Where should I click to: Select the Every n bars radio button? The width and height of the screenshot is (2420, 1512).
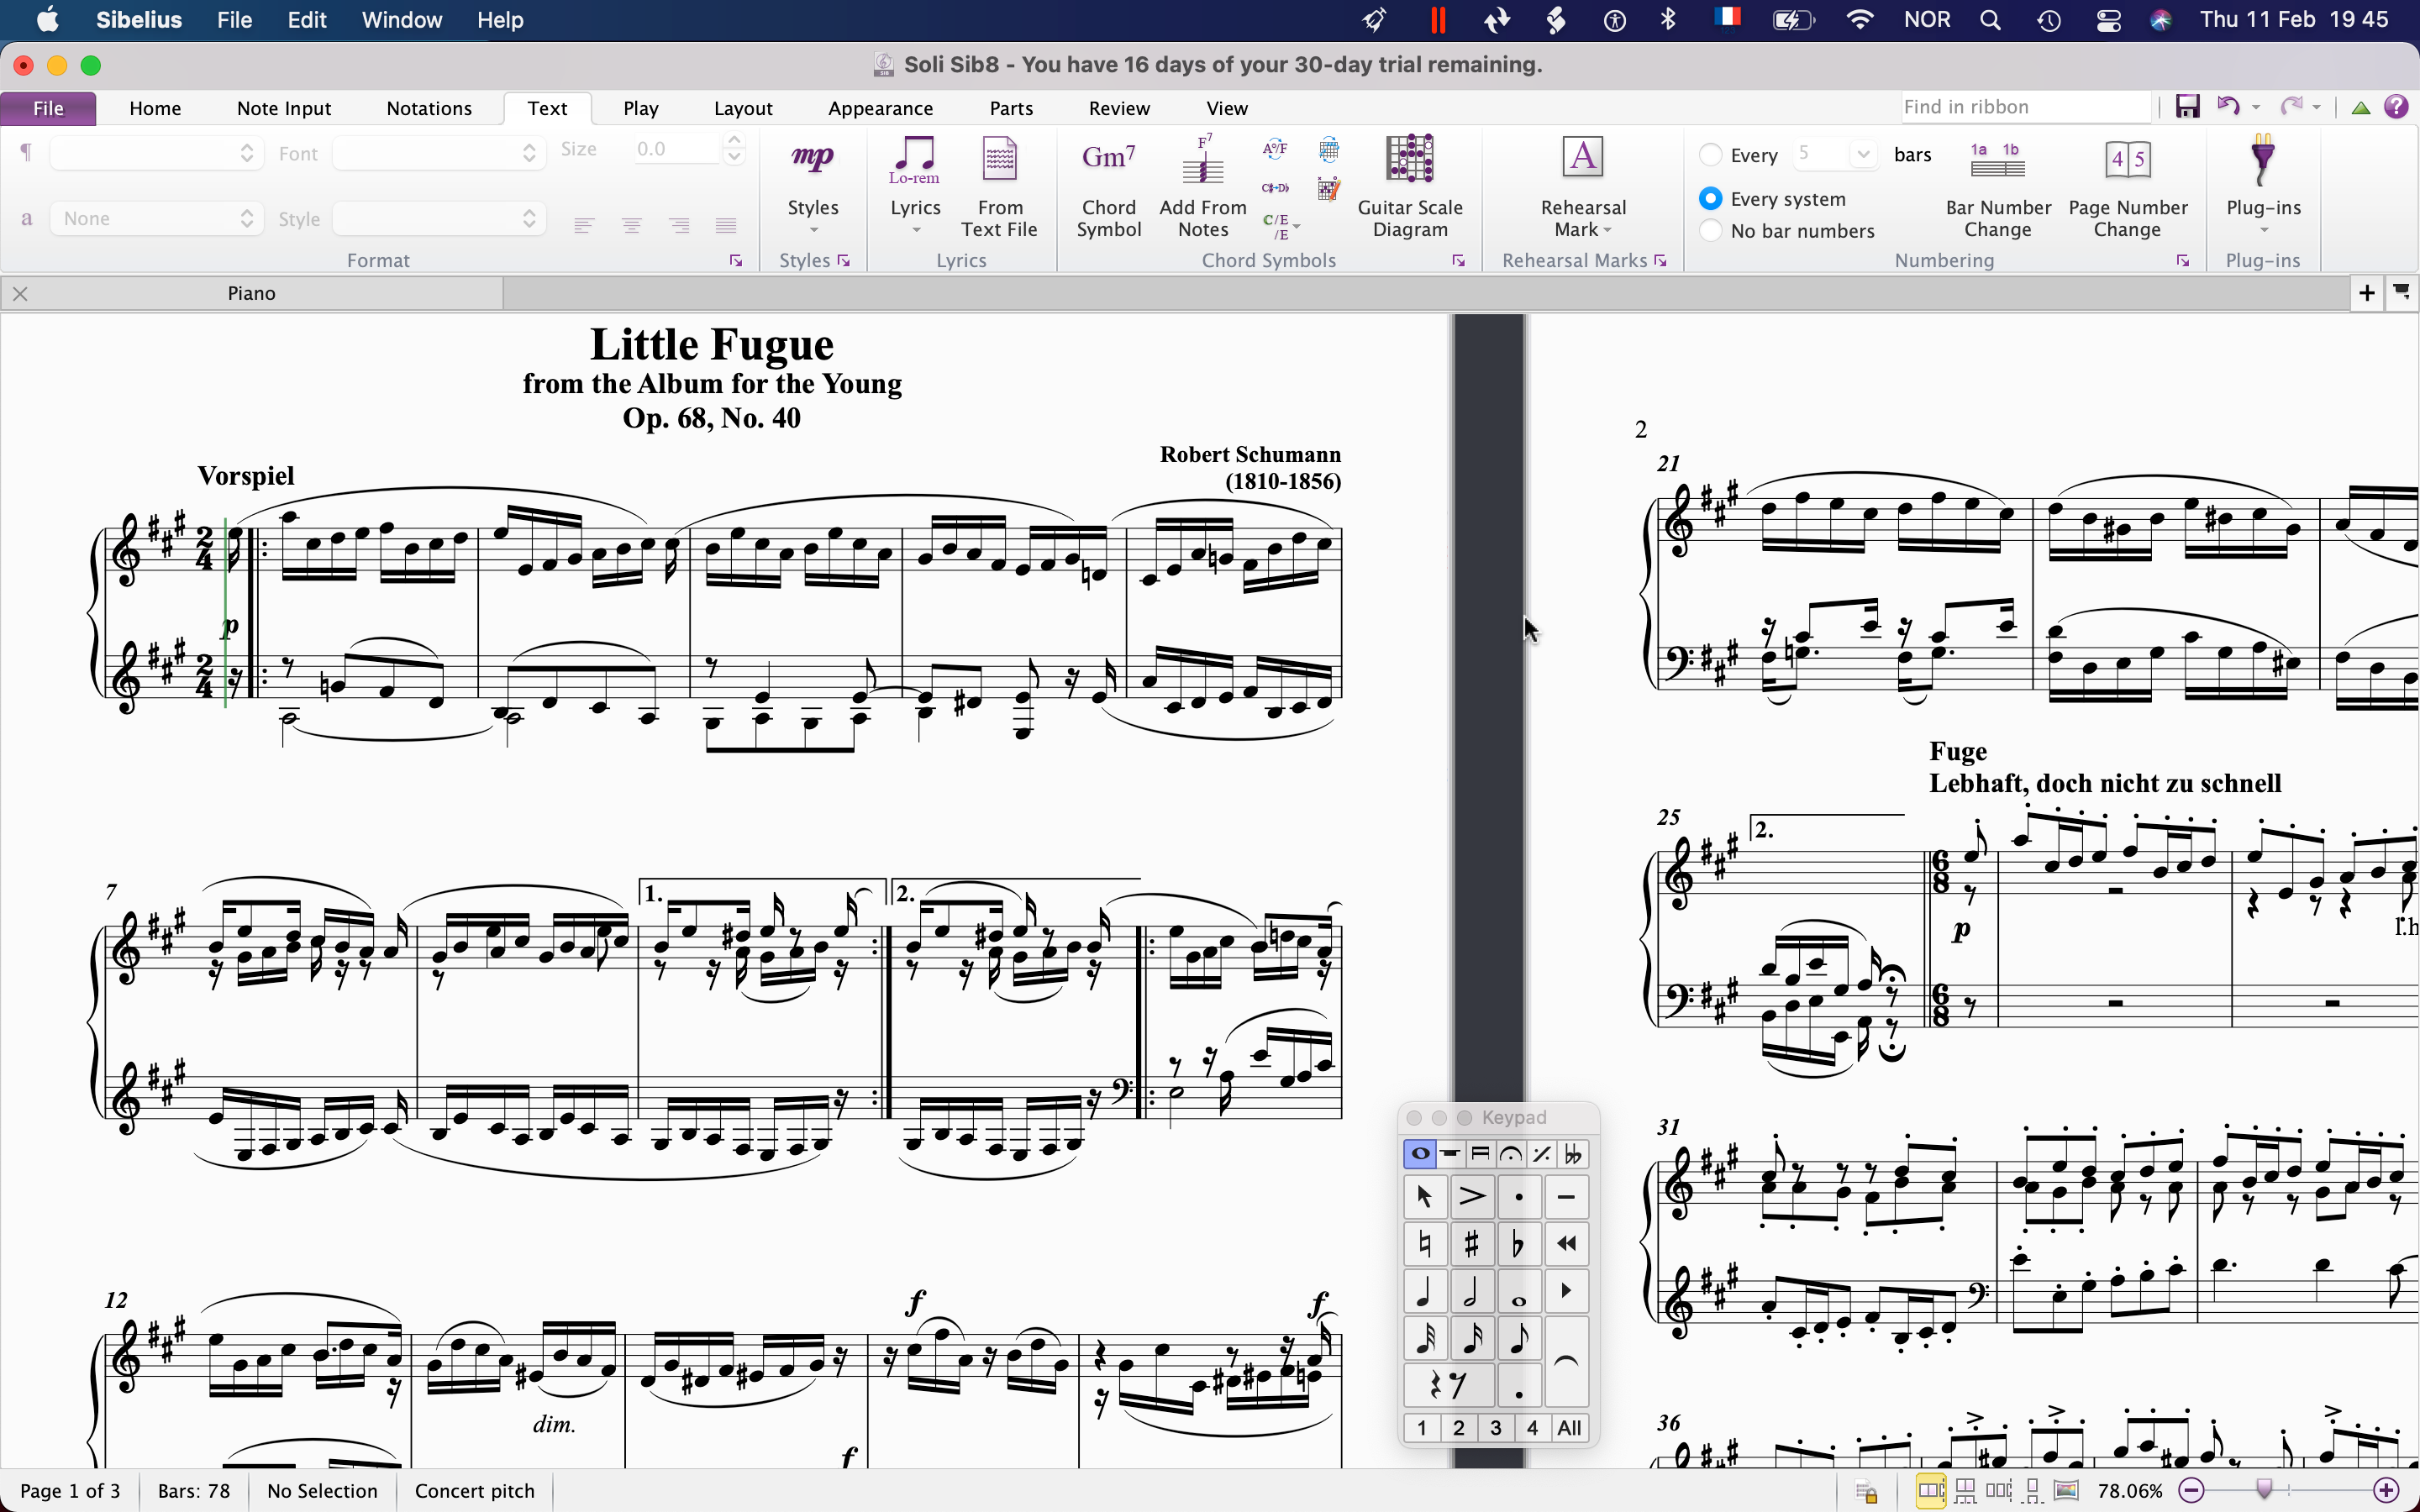coord(1710,155)
